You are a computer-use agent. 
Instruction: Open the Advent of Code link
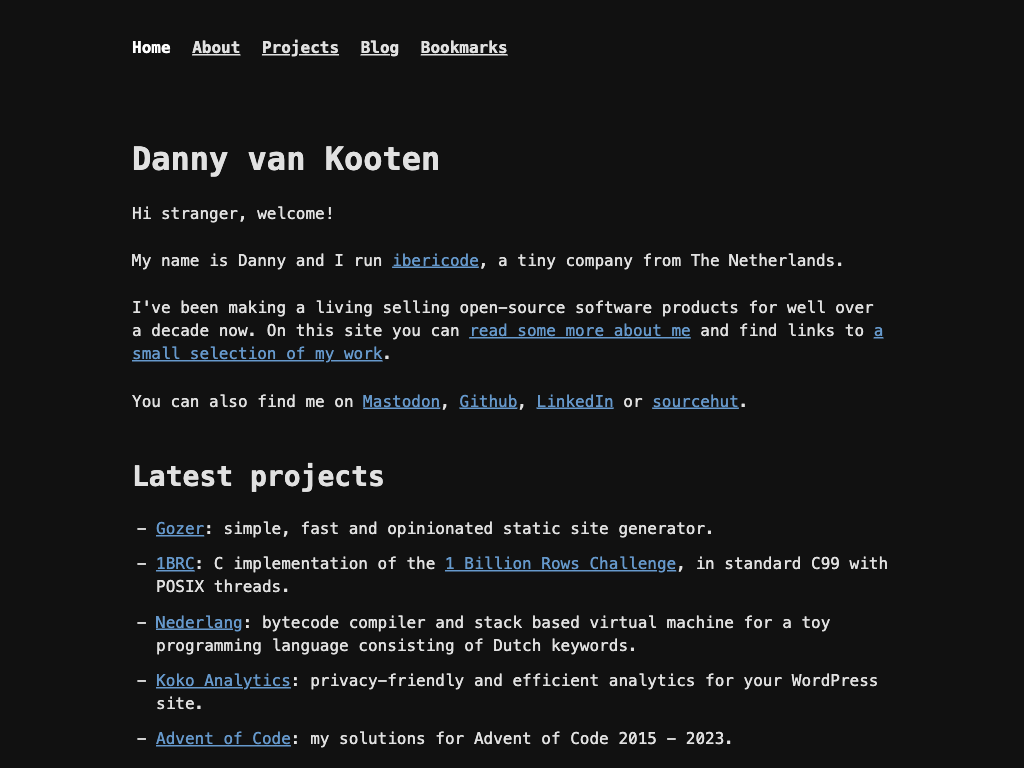pos(223,738)
